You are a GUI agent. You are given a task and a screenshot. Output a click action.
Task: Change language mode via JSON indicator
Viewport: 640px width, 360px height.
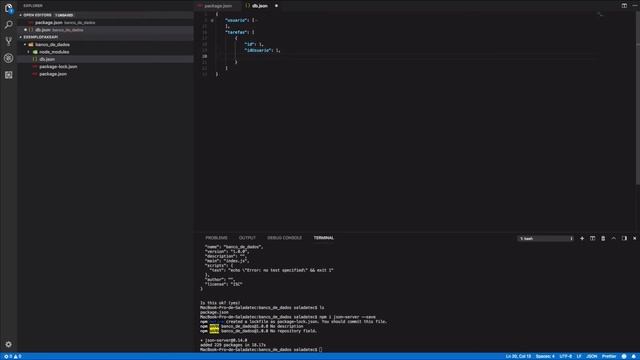click(x=591, y=356)
